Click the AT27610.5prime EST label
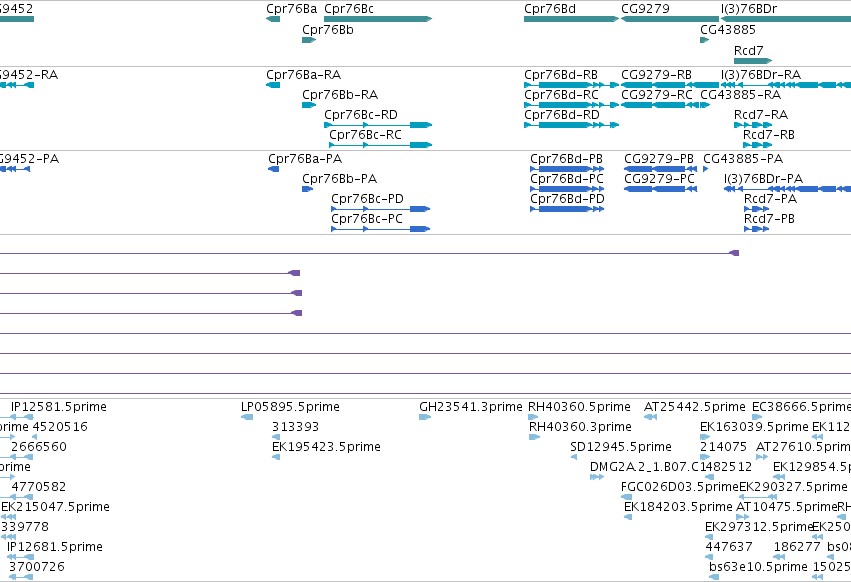 pyautogui.click(x=803, y=447)
